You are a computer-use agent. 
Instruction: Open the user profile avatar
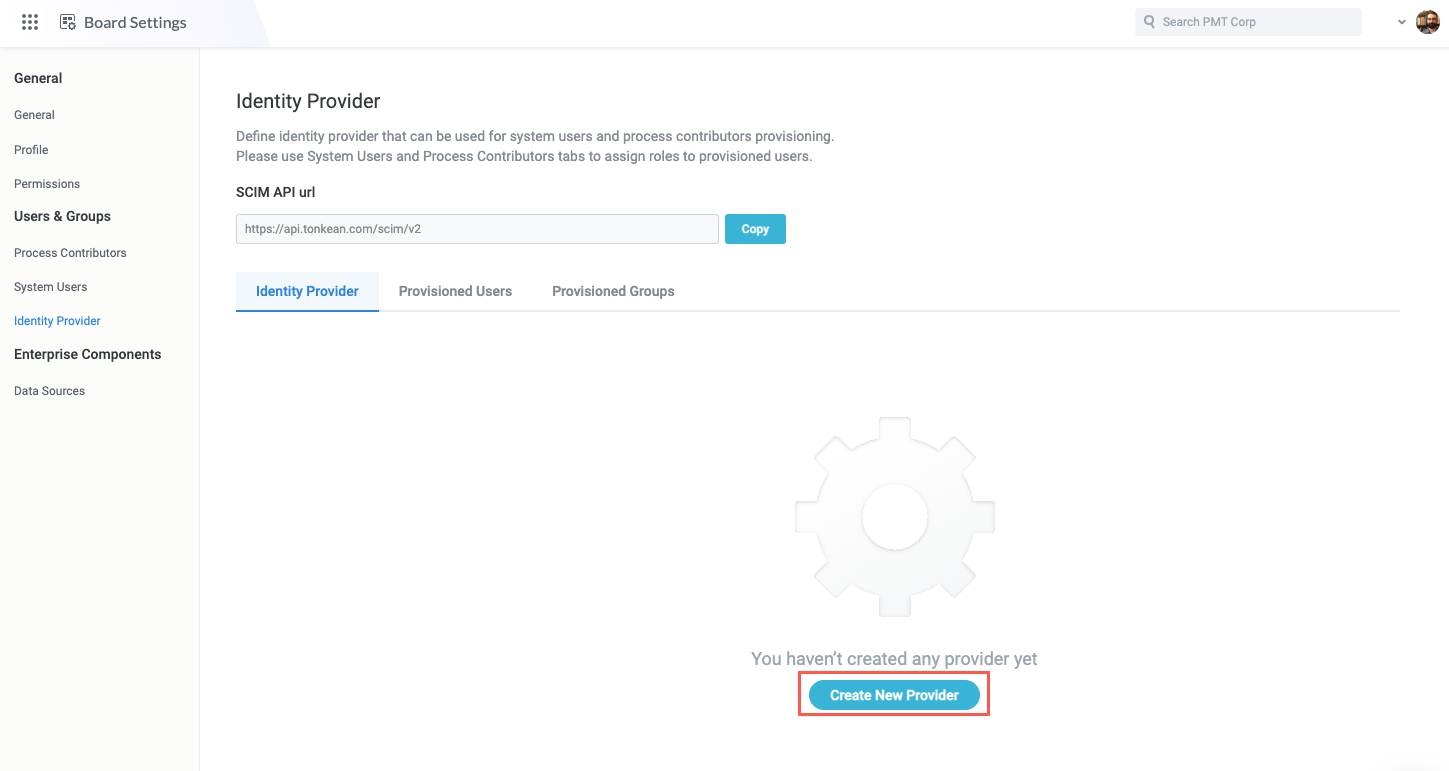1427,21
